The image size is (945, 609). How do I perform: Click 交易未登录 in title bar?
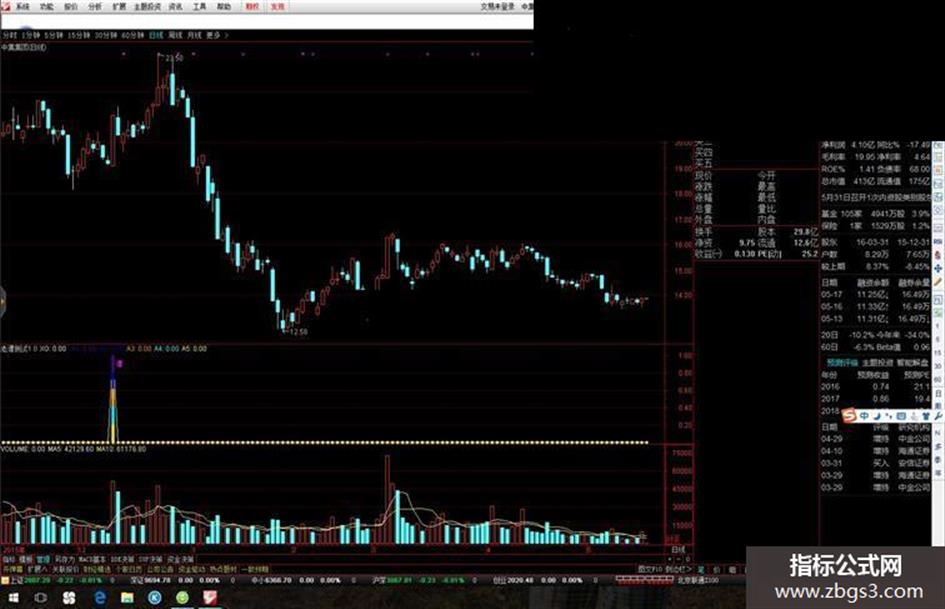click(498, 7)
